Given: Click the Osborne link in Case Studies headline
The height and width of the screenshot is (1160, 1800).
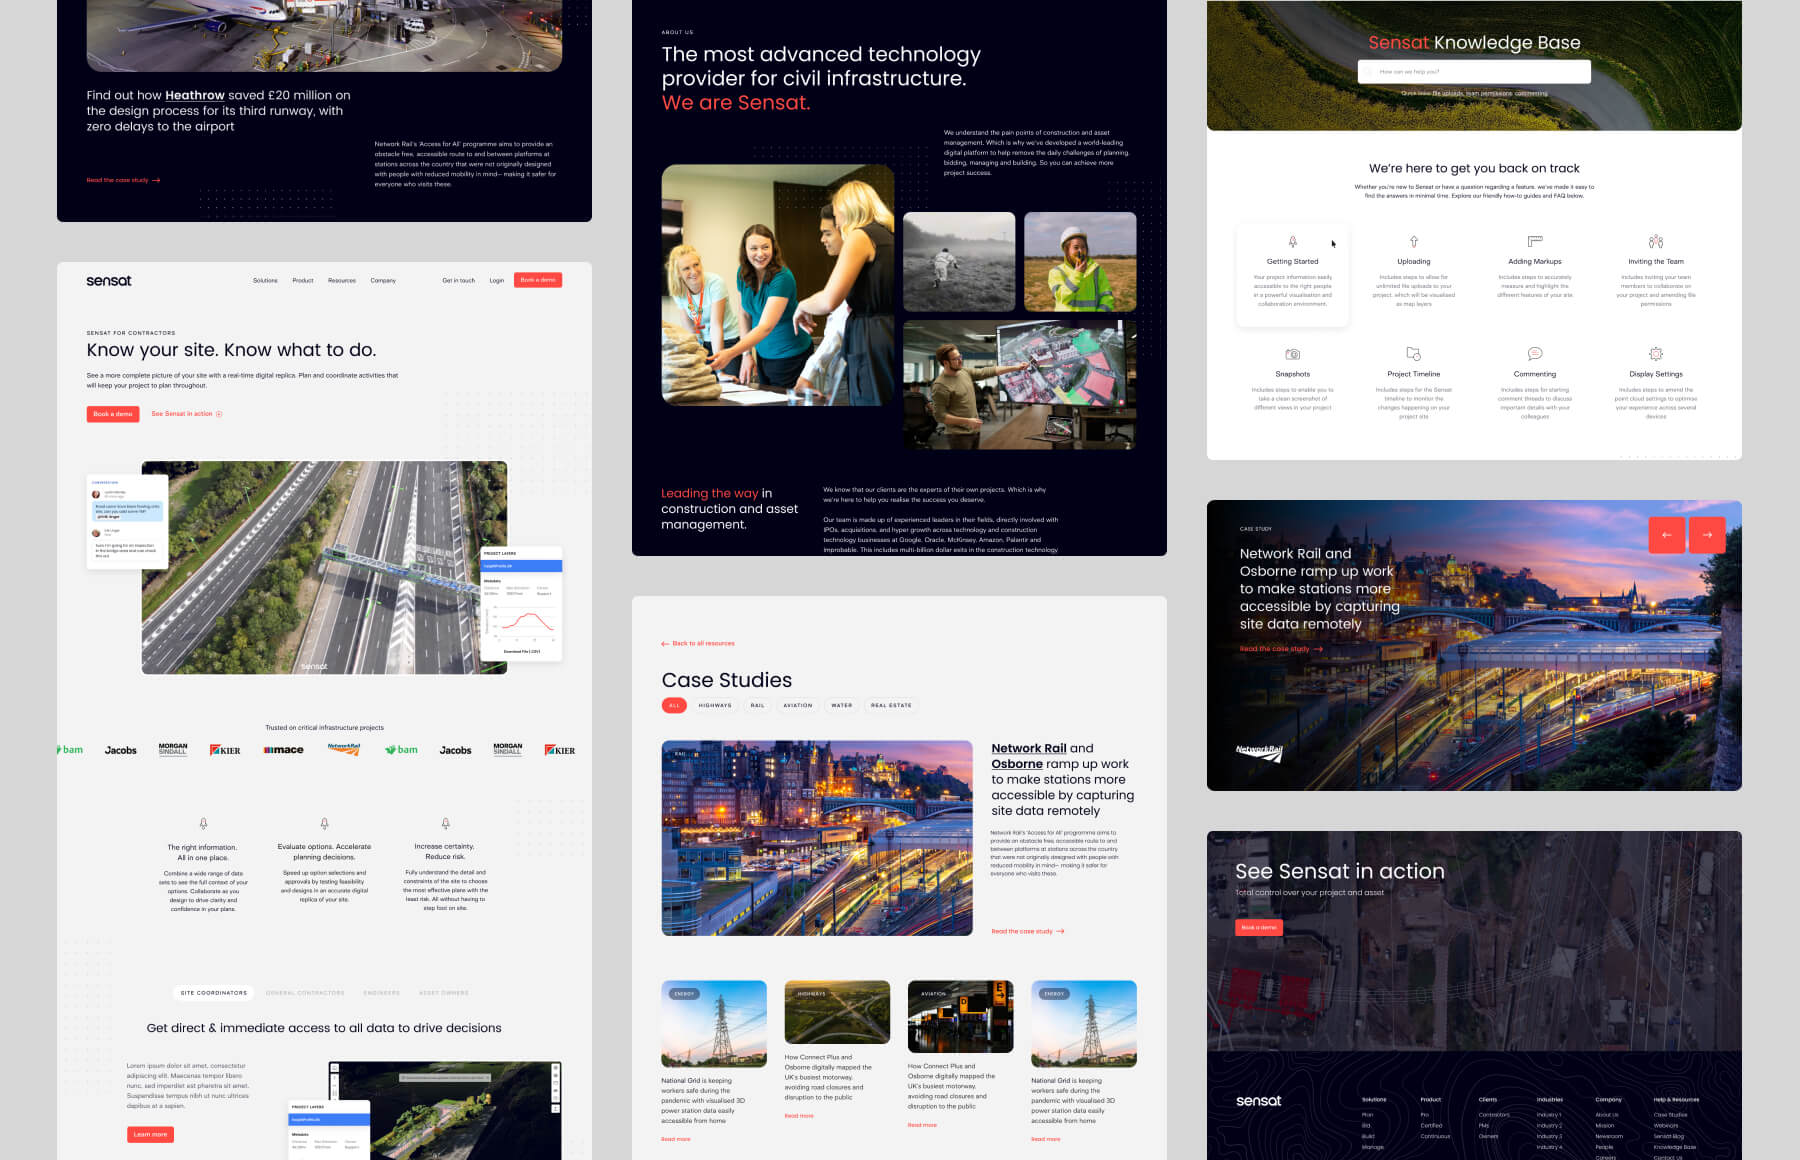Looking at the screenshot, I should coord(1017,764).
